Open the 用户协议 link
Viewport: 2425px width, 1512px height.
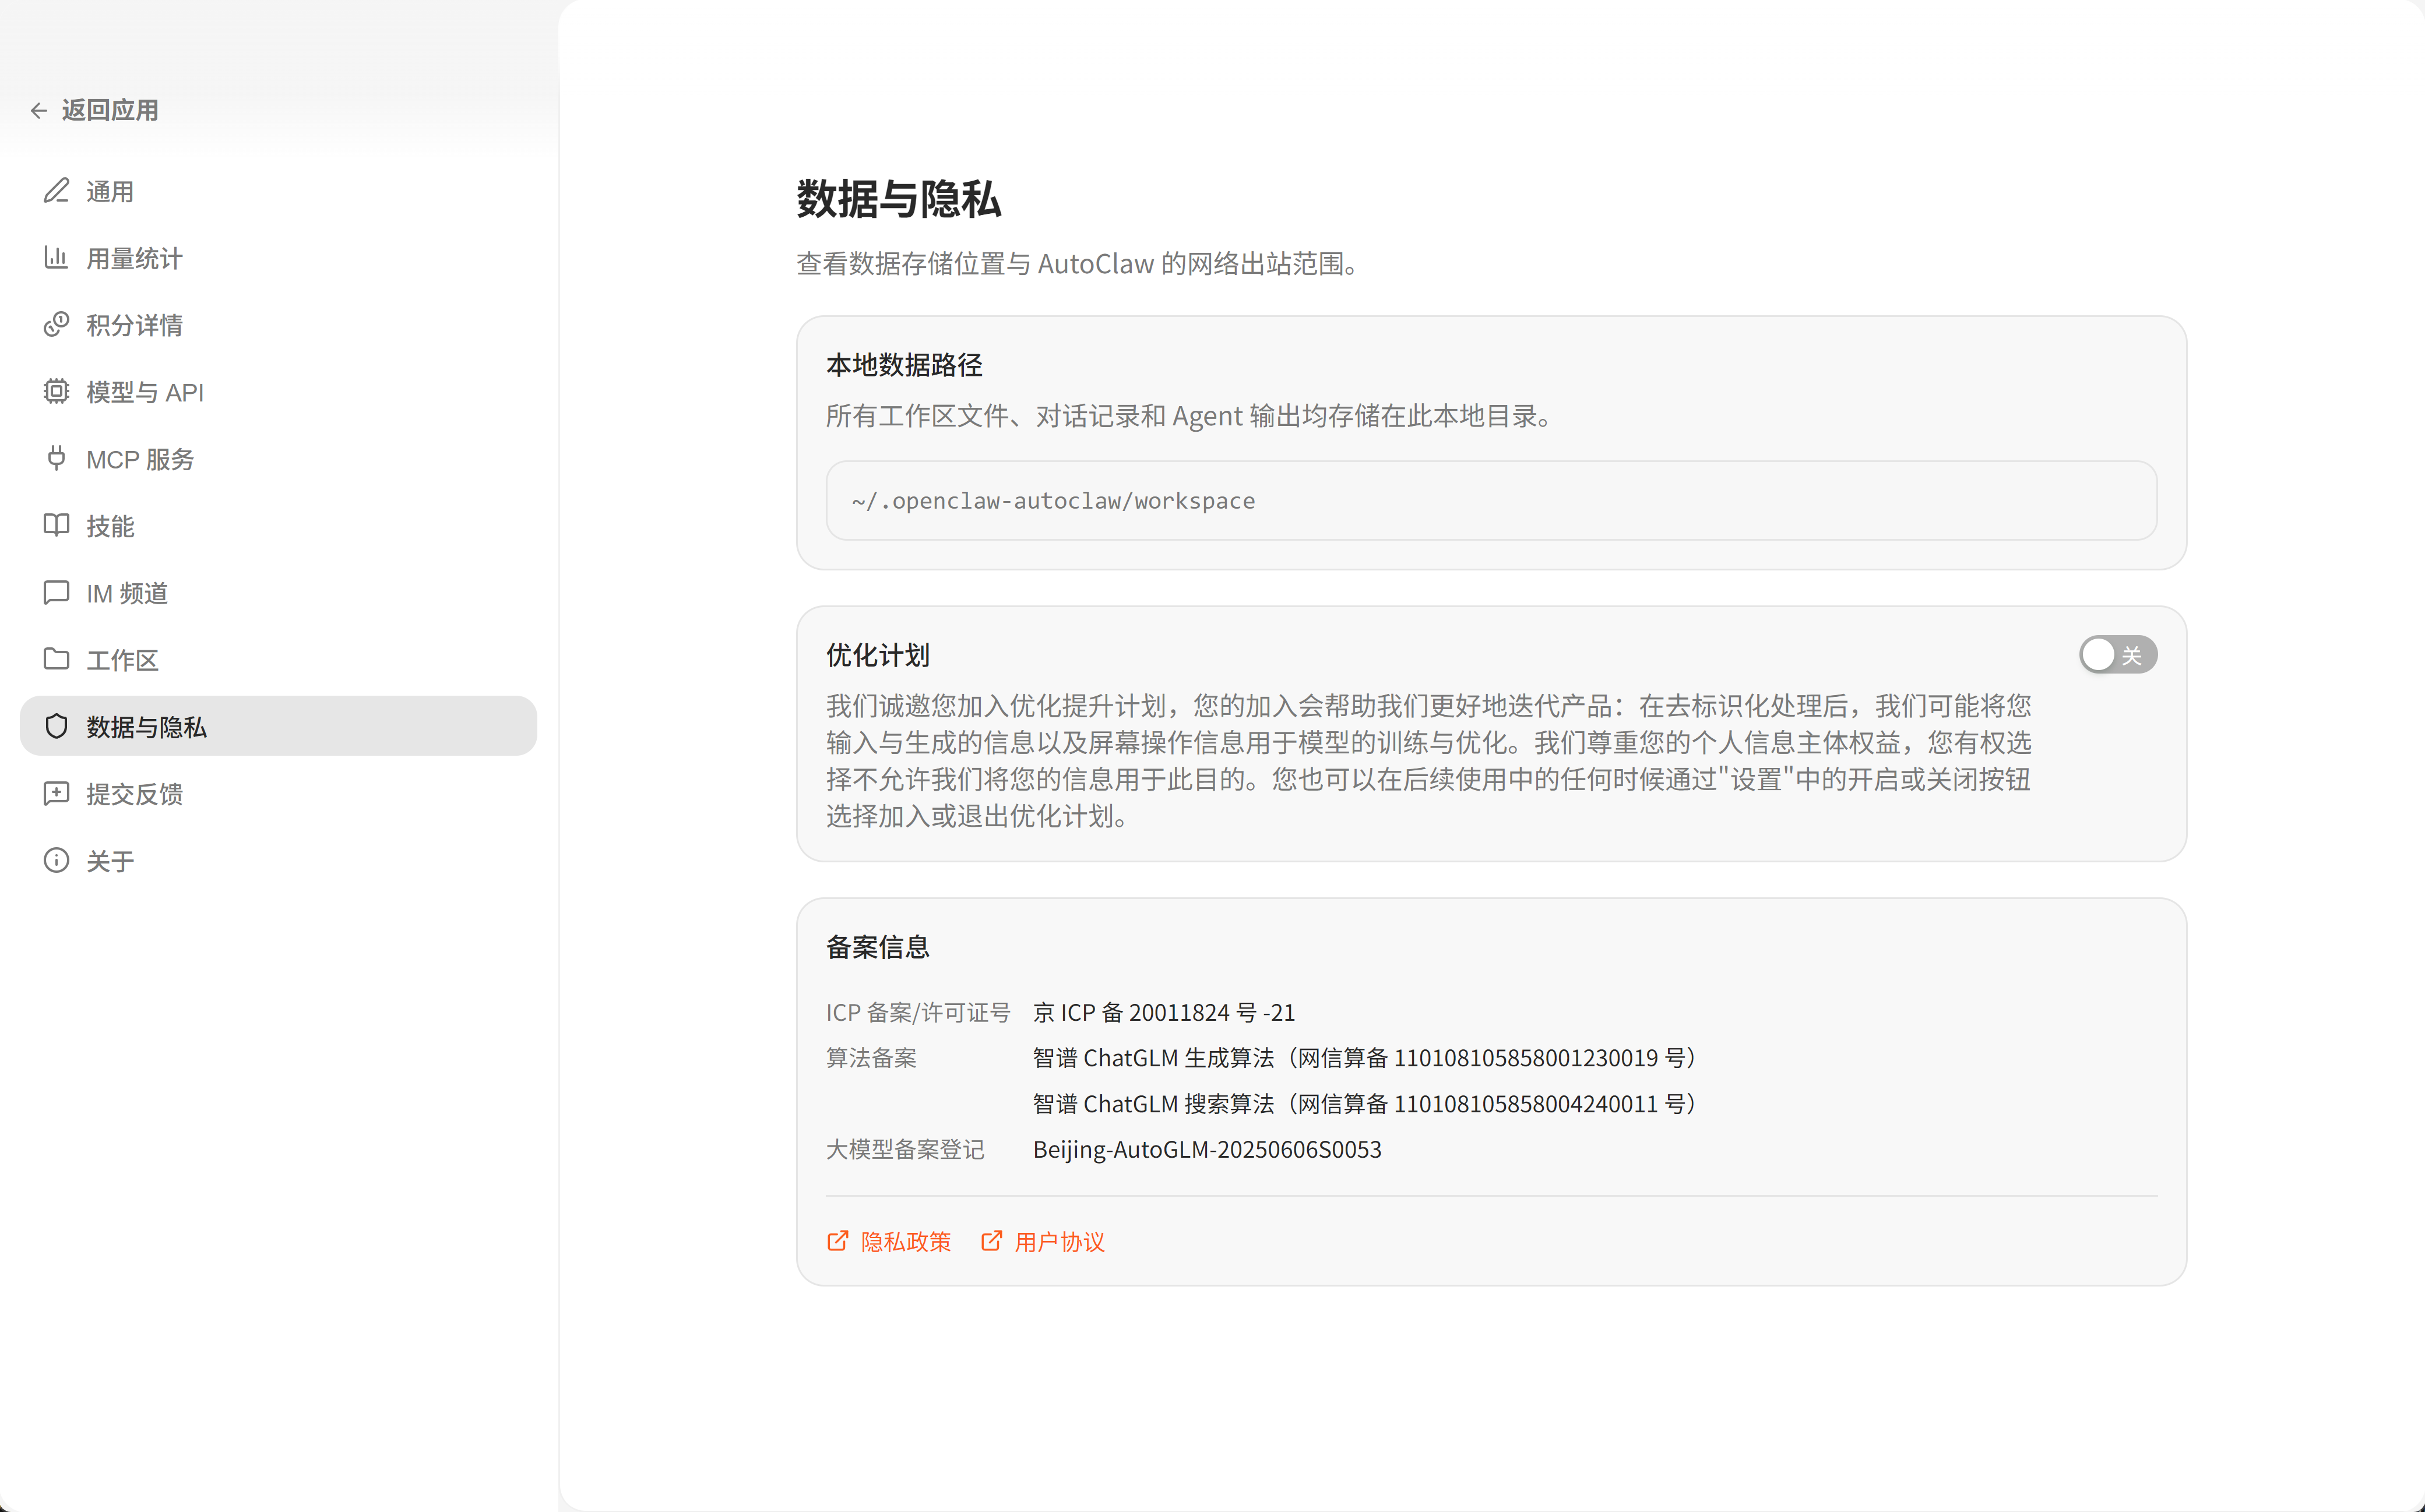(x=1059, y=1241)
